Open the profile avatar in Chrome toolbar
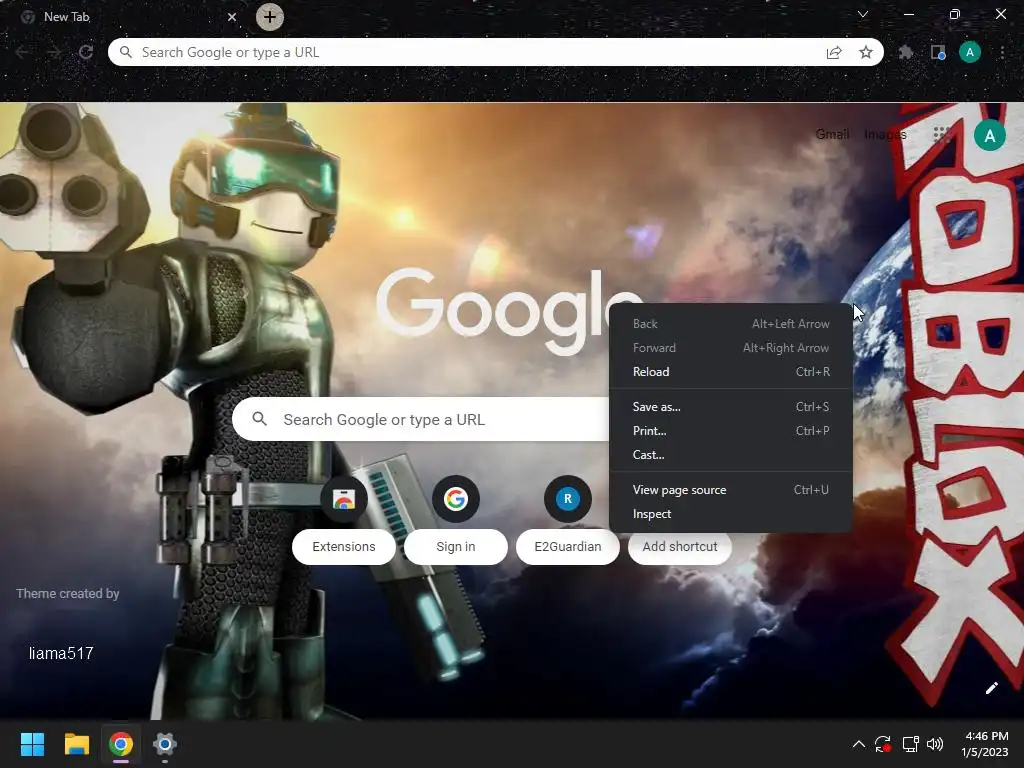The height and width of the screenshot is (768, 1024). tap(970, 52)
